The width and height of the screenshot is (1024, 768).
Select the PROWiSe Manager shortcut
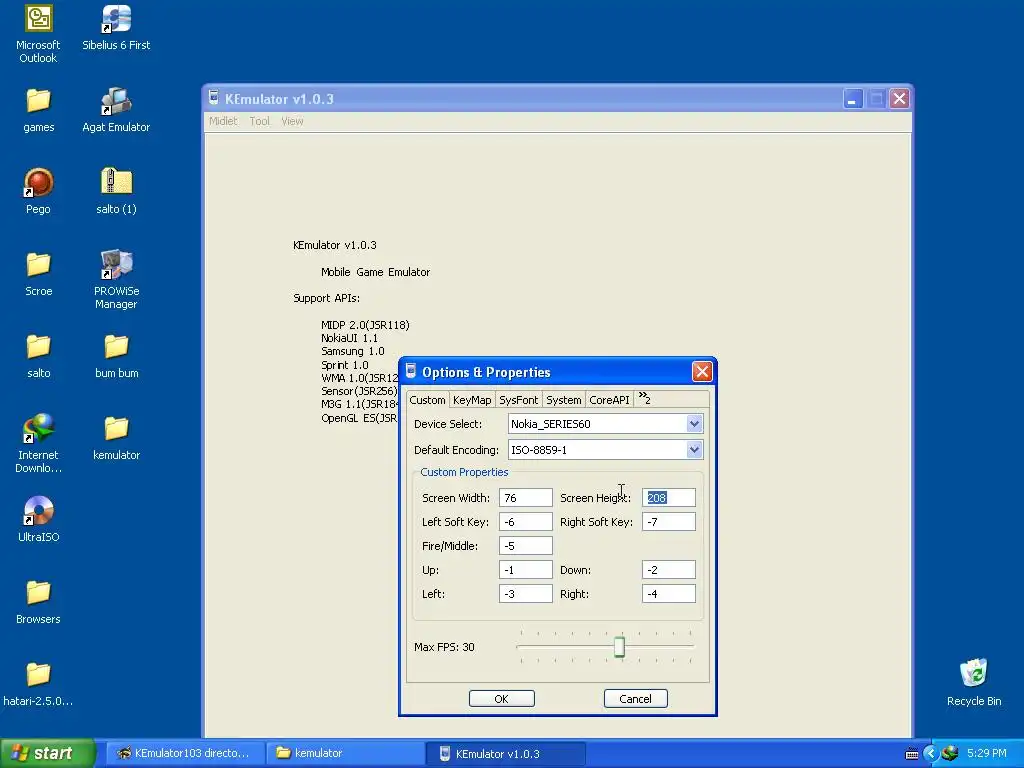tap(116, 265)
